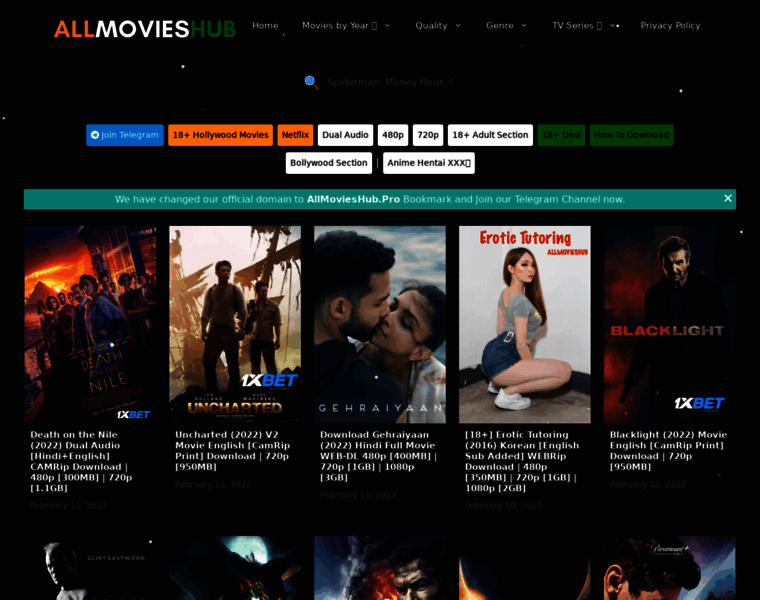Open the Uncharted movie poster
This screenshot has height=600, width=760.
235,324
